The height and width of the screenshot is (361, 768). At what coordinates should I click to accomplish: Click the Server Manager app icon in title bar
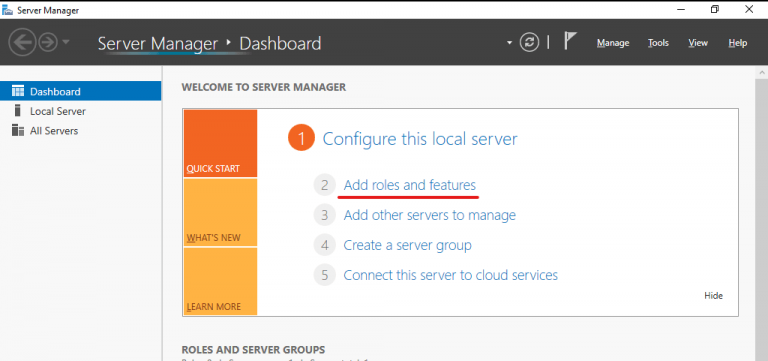point(7,10)
